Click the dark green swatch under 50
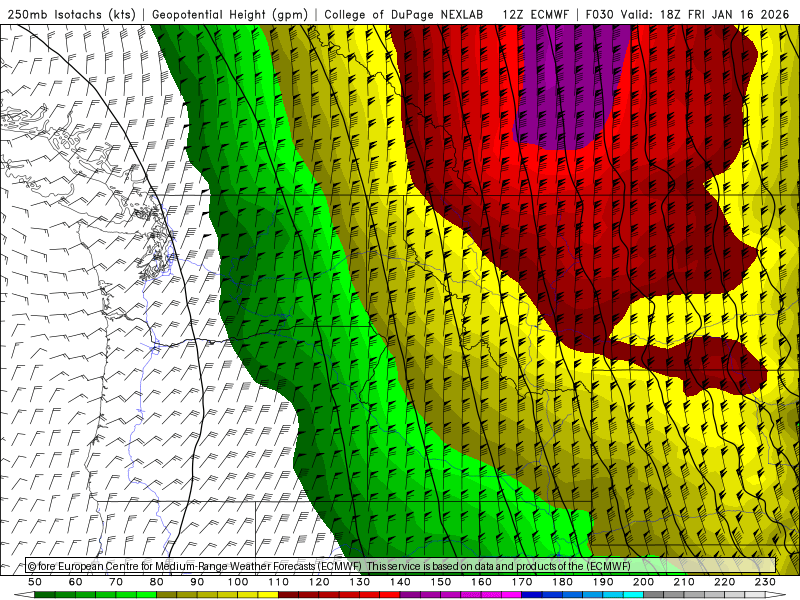The height and width of the screenshot is (600, 800). (45, 595)
